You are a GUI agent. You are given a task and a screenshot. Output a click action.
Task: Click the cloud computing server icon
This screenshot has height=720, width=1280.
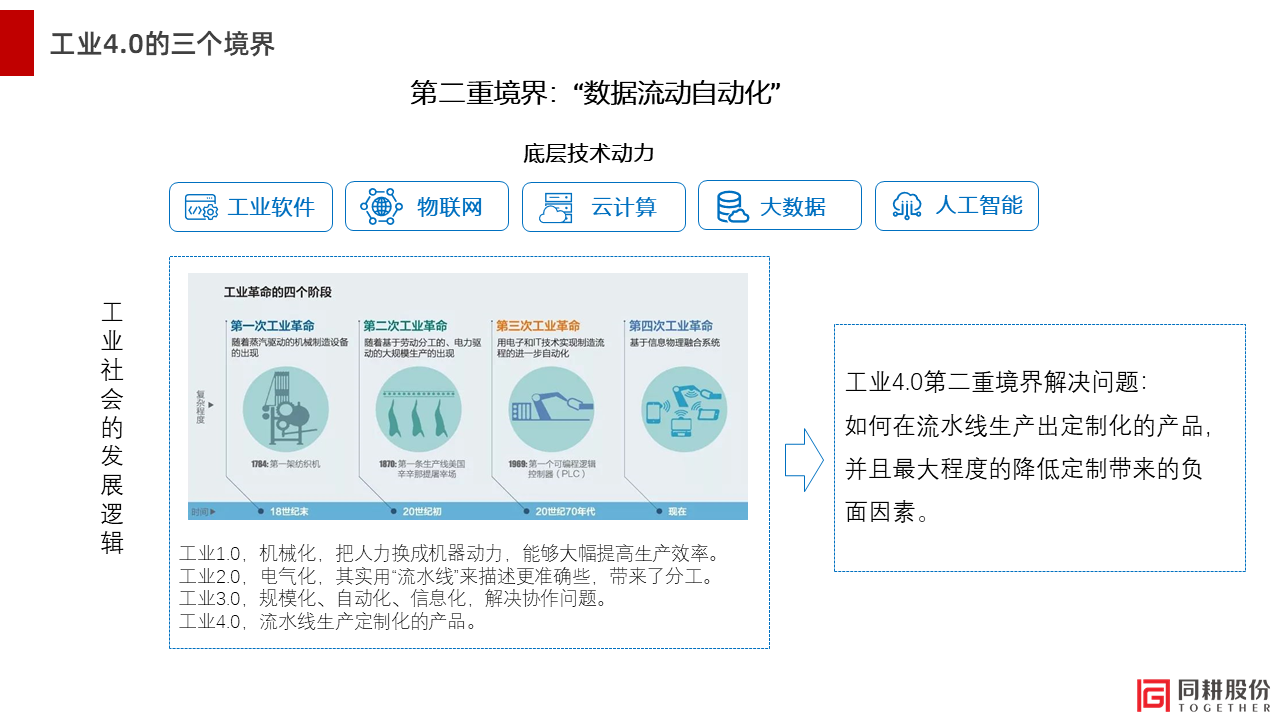(556, 207)
